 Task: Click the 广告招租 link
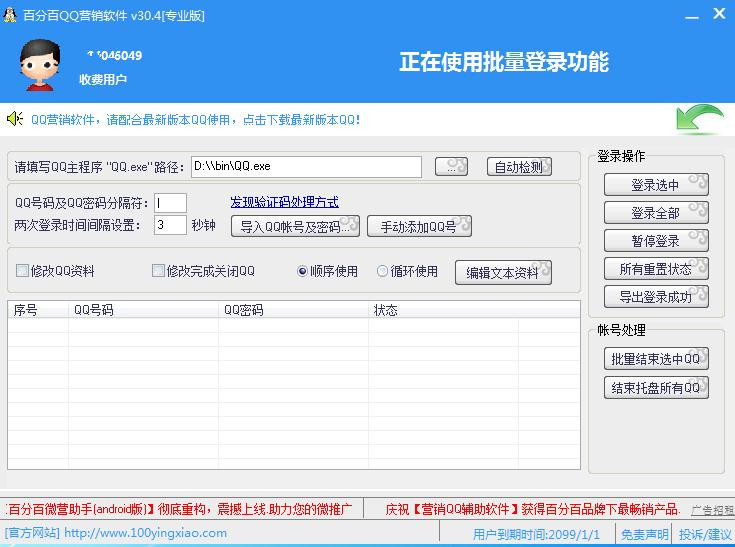point(712,510)
